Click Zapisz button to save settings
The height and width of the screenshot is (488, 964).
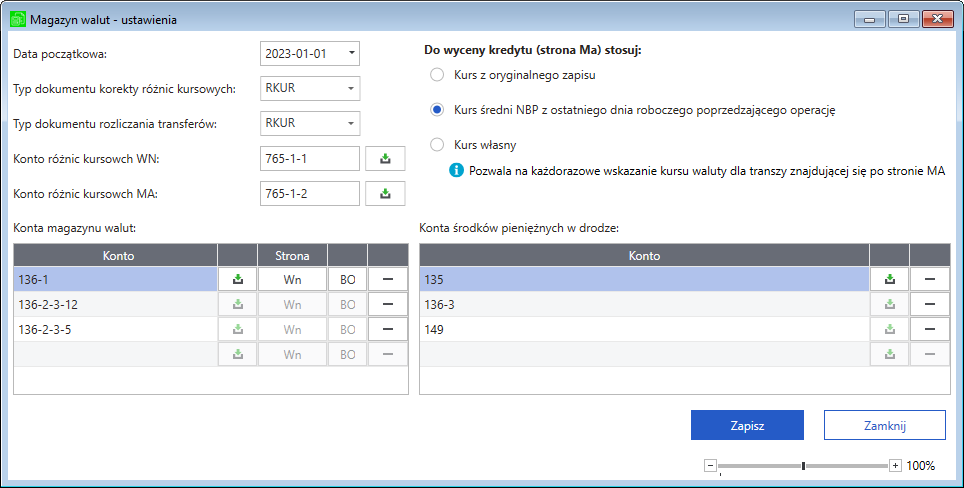pos(747,425)
